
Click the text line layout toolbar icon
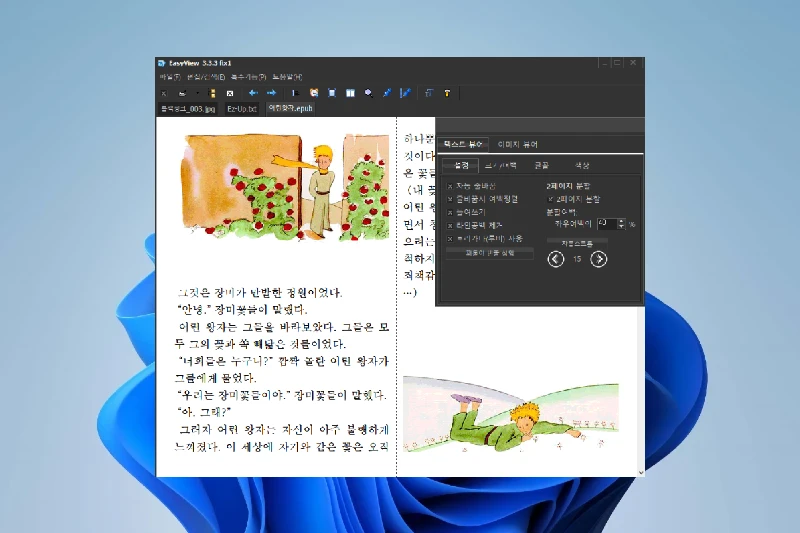point(295,93)
